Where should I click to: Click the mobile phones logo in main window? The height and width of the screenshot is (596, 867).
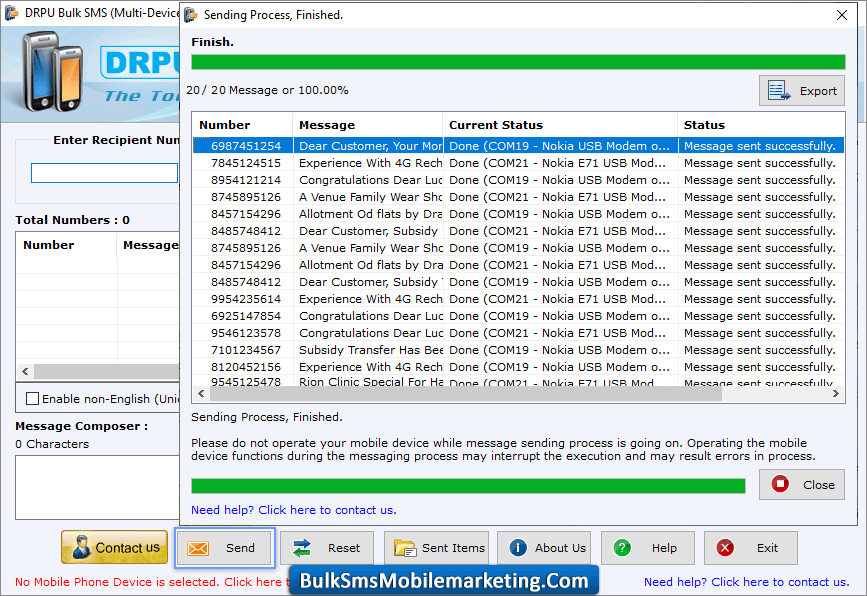(x=53, y=72)
